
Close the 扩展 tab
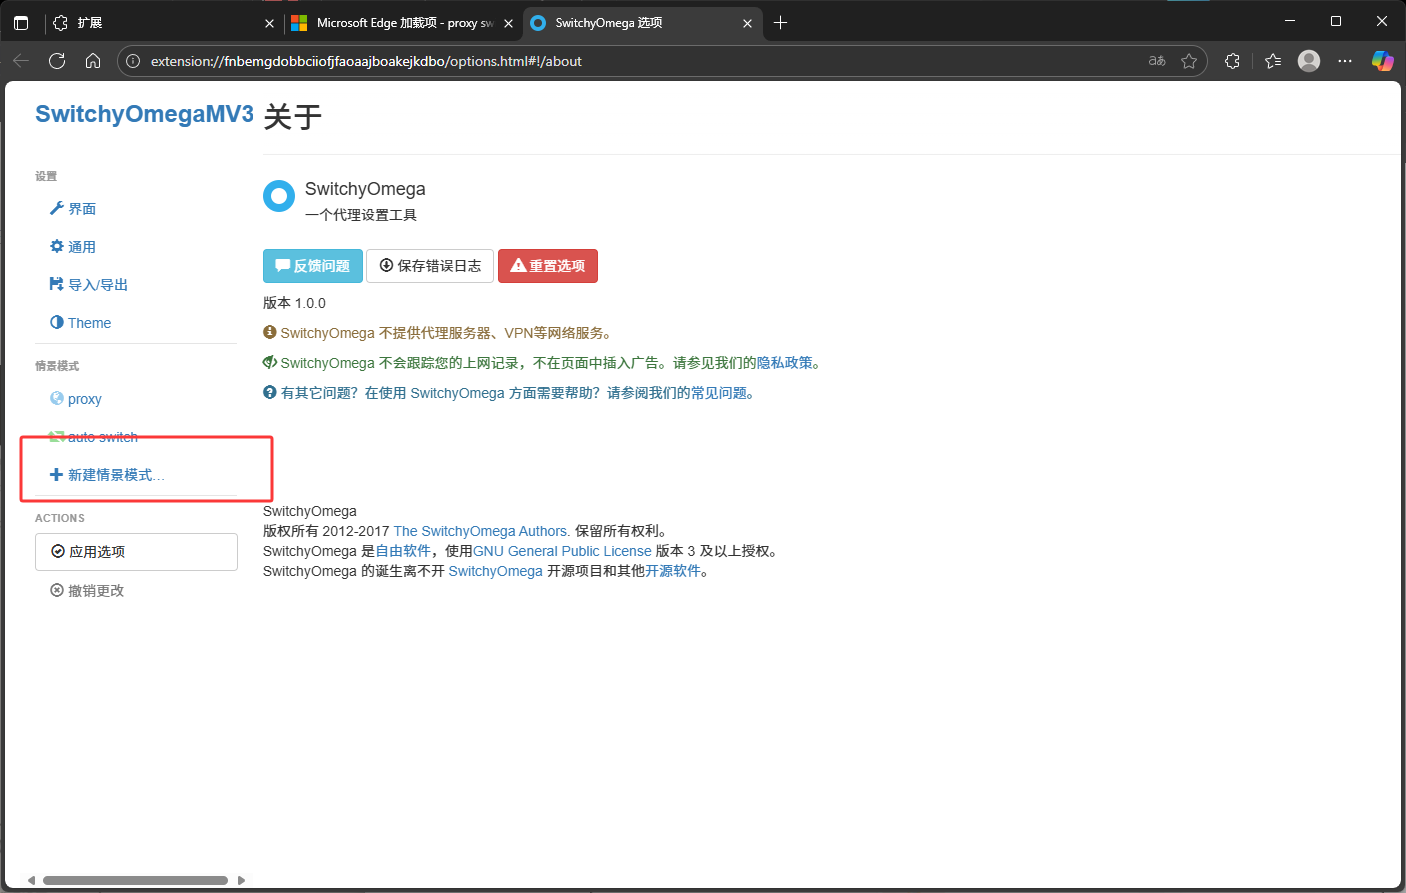coord(269,23)
